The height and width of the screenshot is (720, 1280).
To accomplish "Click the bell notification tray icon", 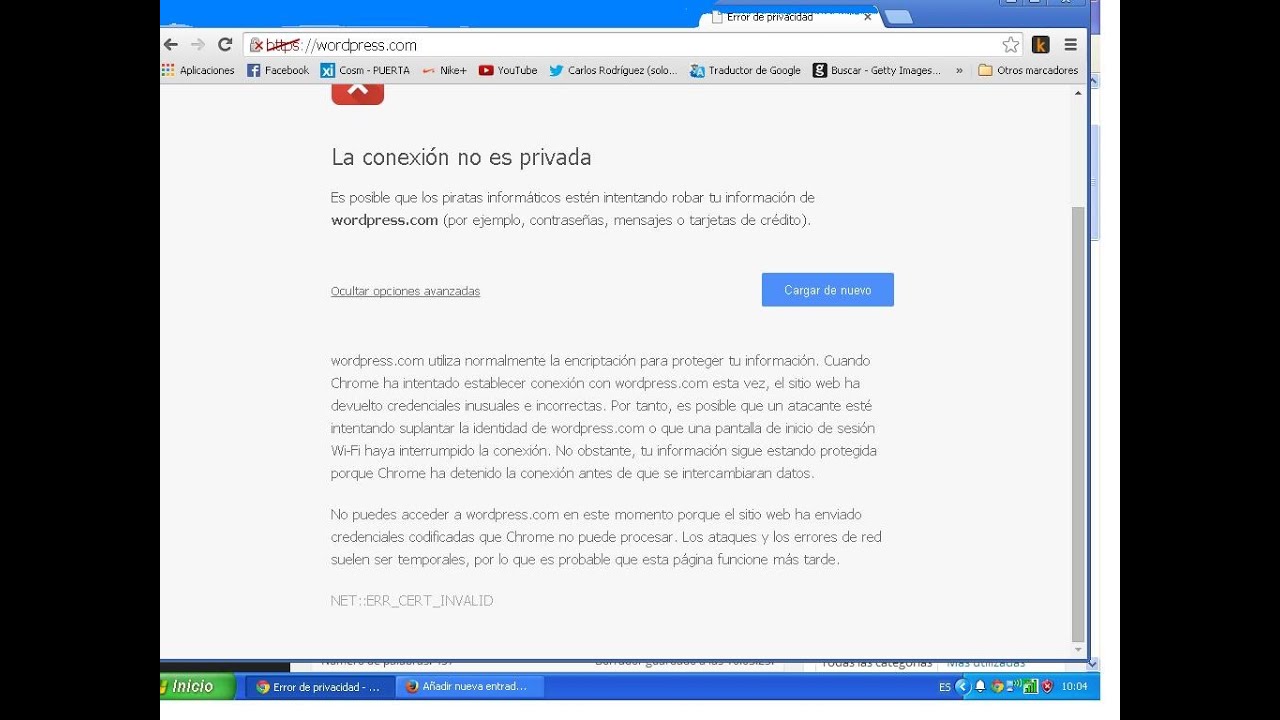I will pyautogui.click(x=981, y=687).
